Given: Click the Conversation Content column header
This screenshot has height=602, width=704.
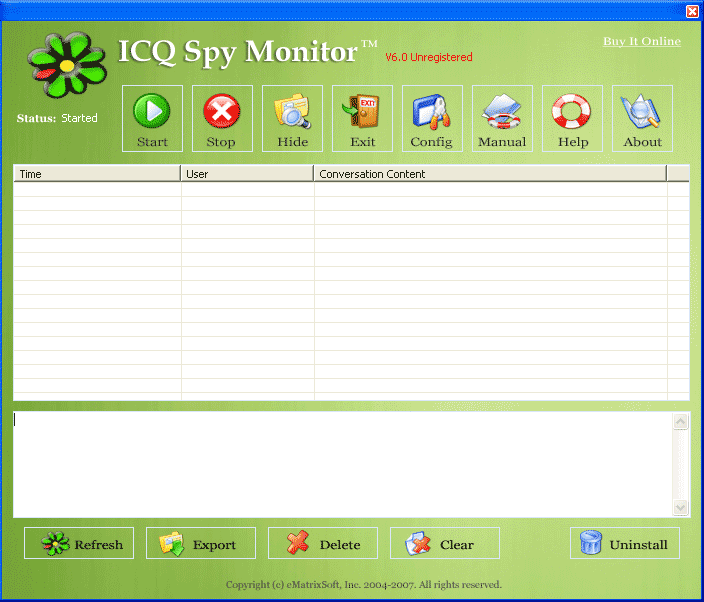Looking at the screenshot, I should tap(490, 174).
